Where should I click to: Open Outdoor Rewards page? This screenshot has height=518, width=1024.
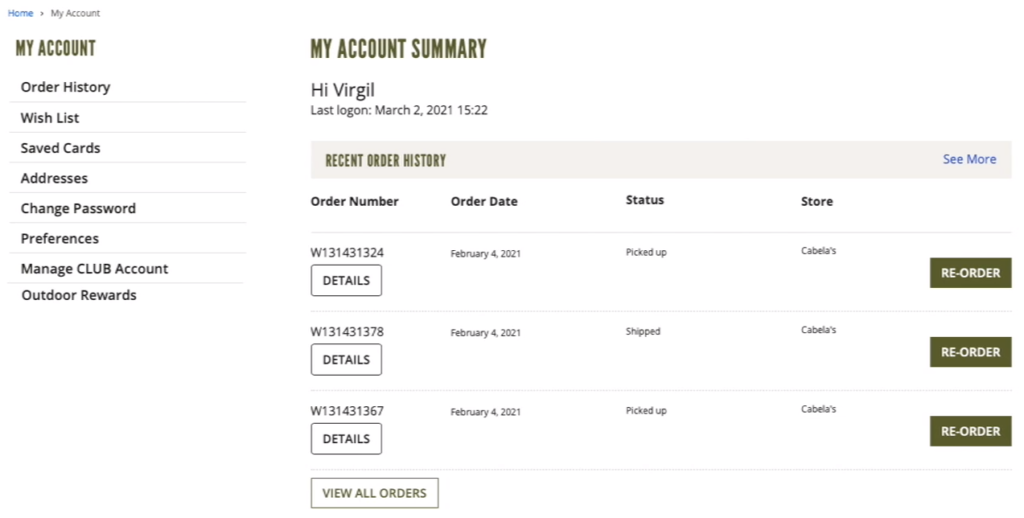point(79,295)
